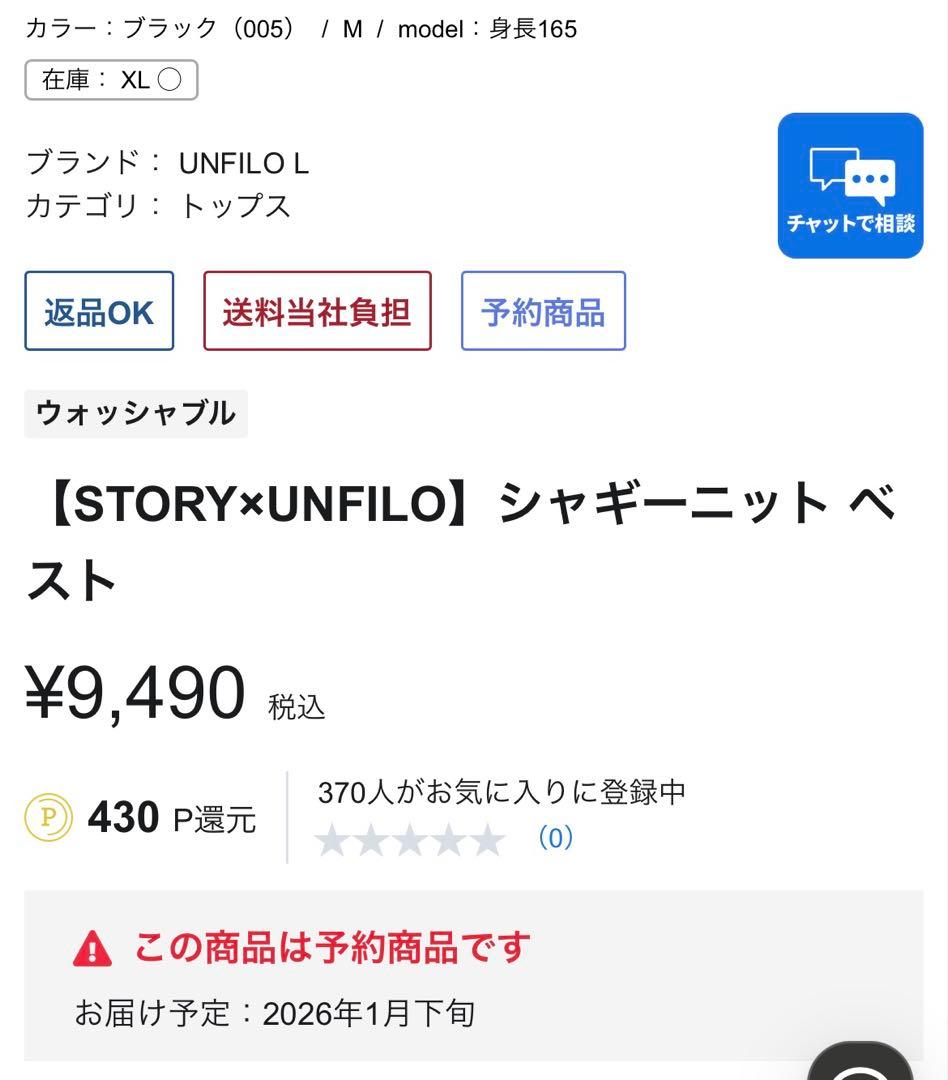Select the 在庫 XL stock availability toggle
The height and width of the screenshot is (1080, 948).
(110, 80)
